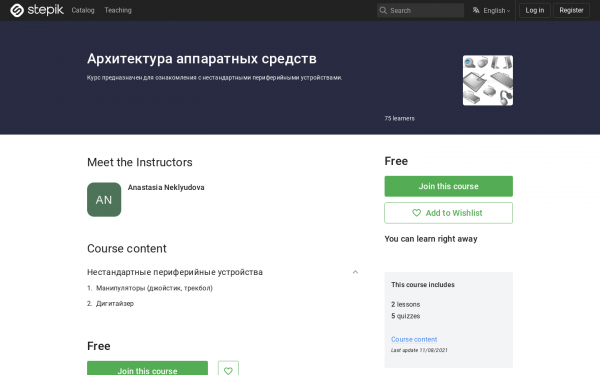This screenshot has width=600, height=375.
Task: Click the You can learn right away text
Action: pos(431,239)
